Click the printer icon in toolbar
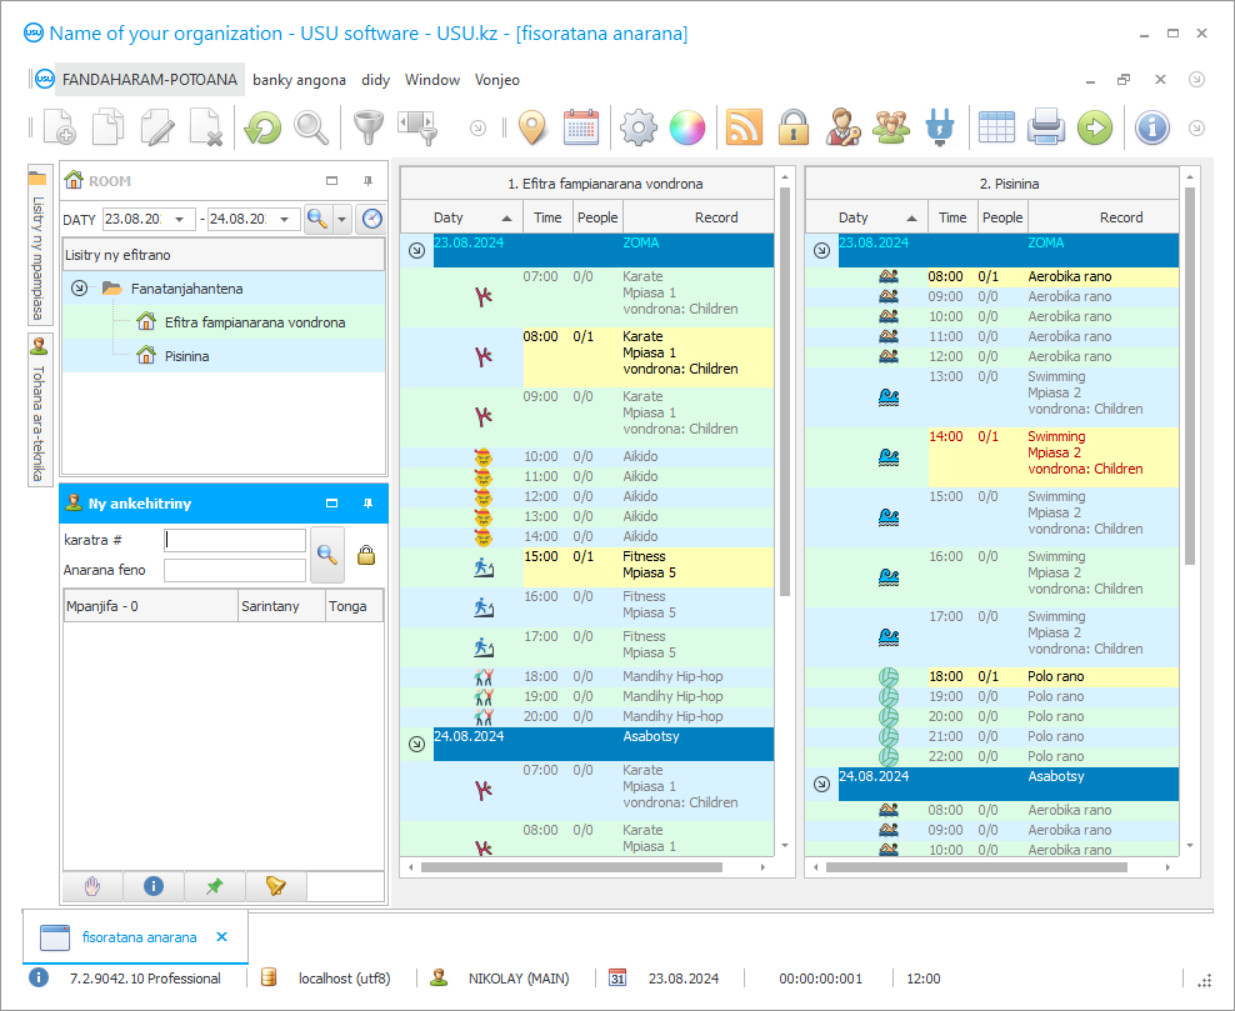1235x1011 pixels. tap(1046, 128)
